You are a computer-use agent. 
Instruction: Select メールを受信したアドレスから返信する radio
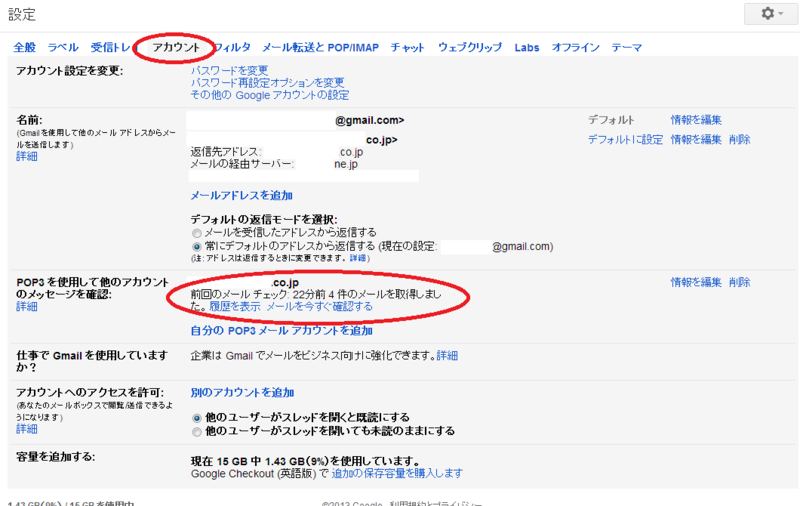click(x=197, y=233)
